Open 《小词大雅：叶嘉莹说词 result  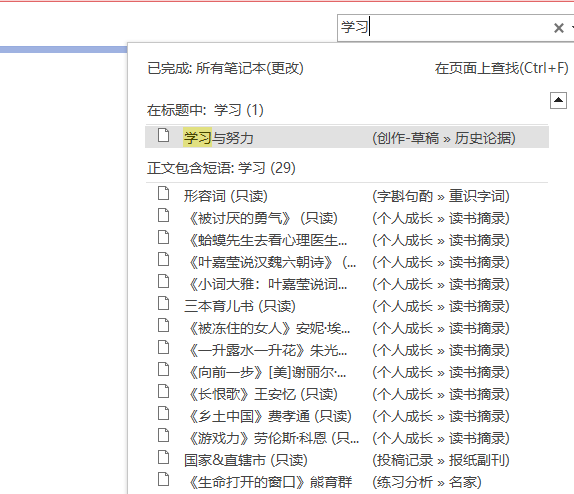[347, 284]
